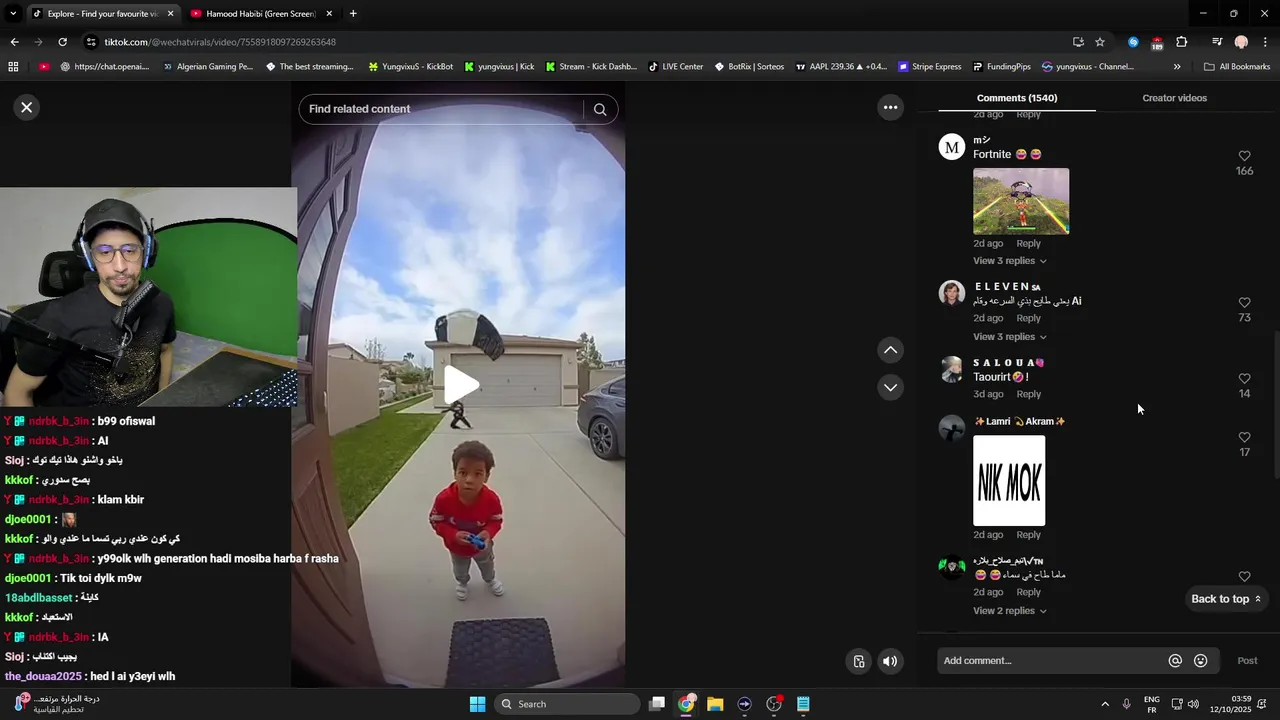
Task: Open Chrome's three-dot menu
Action: 1265,42
